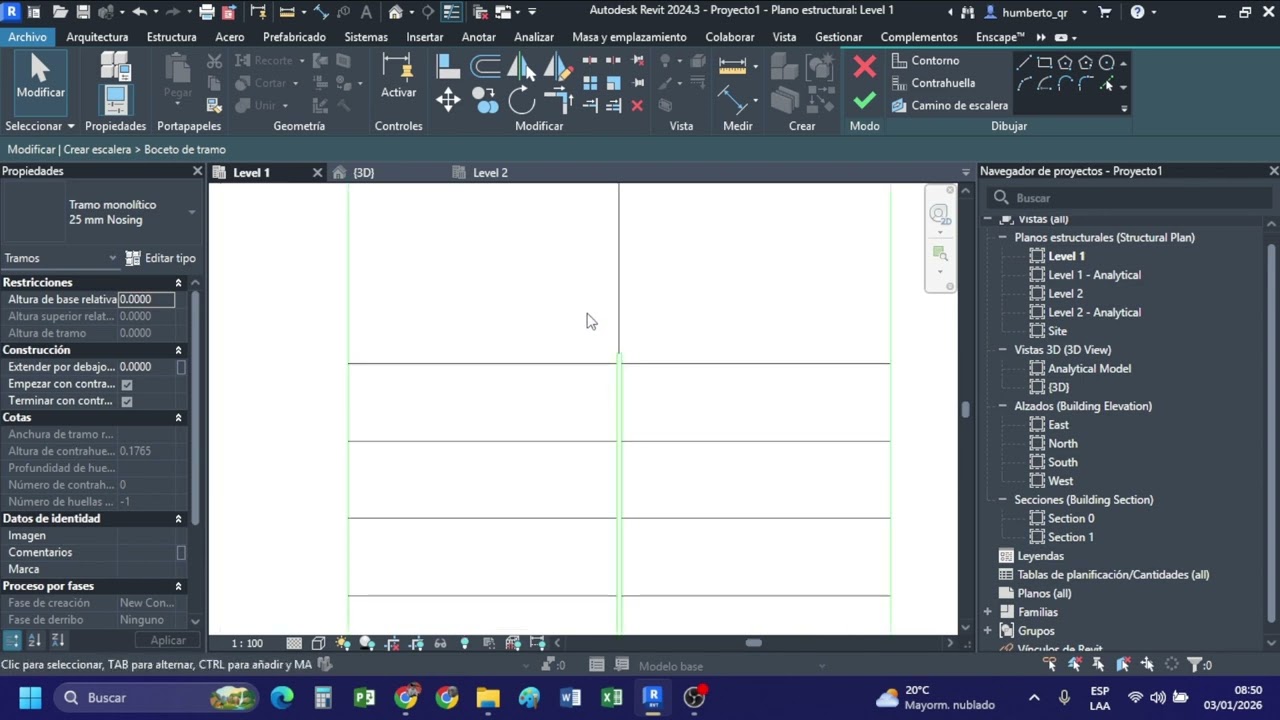
Task: Click the Undo arrow in quick access toolbar
Action: coord(139,12)
